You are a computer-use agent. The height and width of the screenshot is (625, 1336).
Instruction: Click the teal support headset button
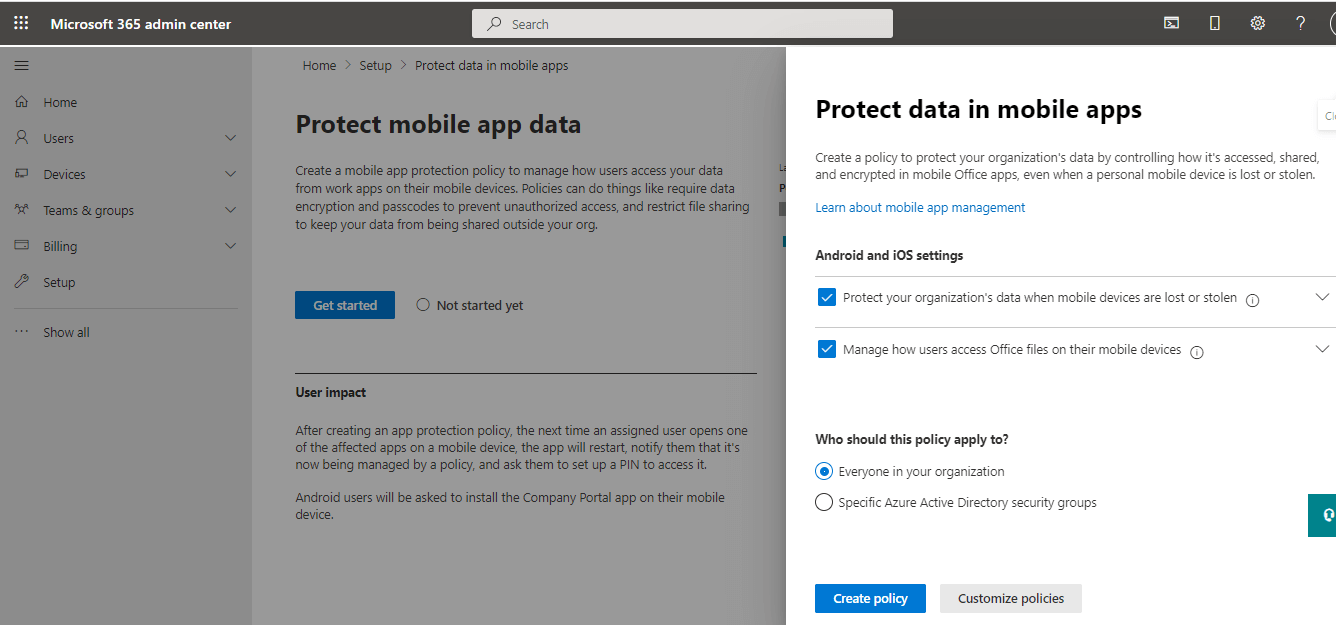(1322, 515)
